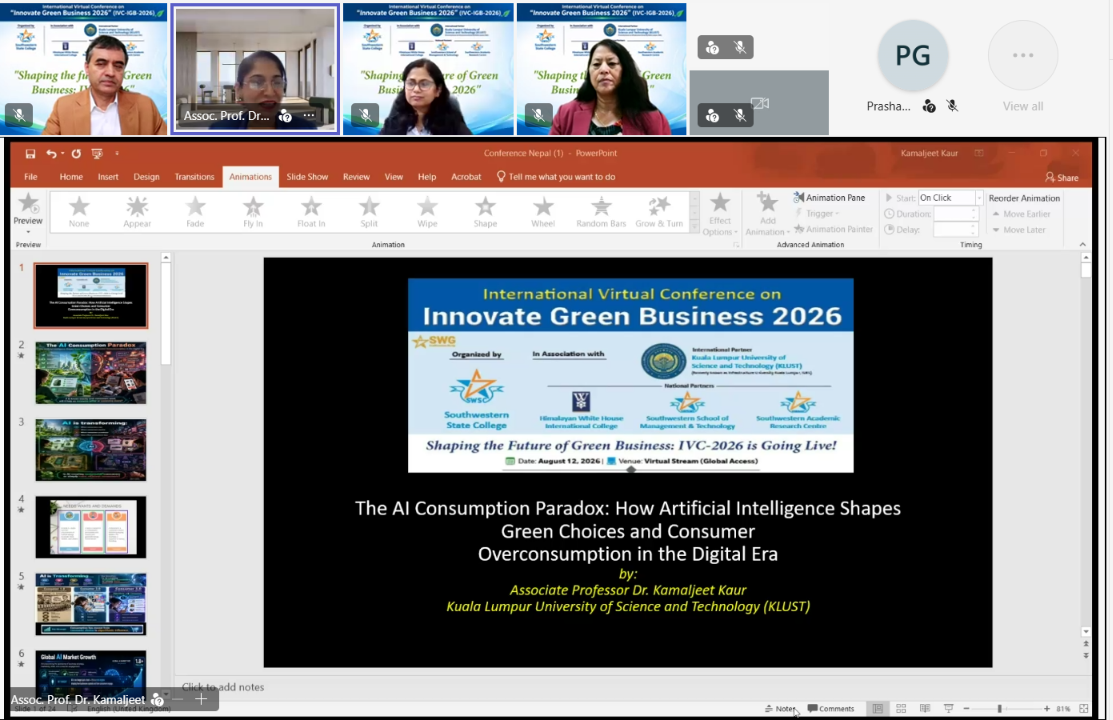Screen dimensions: 1113x720
Task: Save the presentation using the floppy-disk icon
Action: tap(30, 153)
